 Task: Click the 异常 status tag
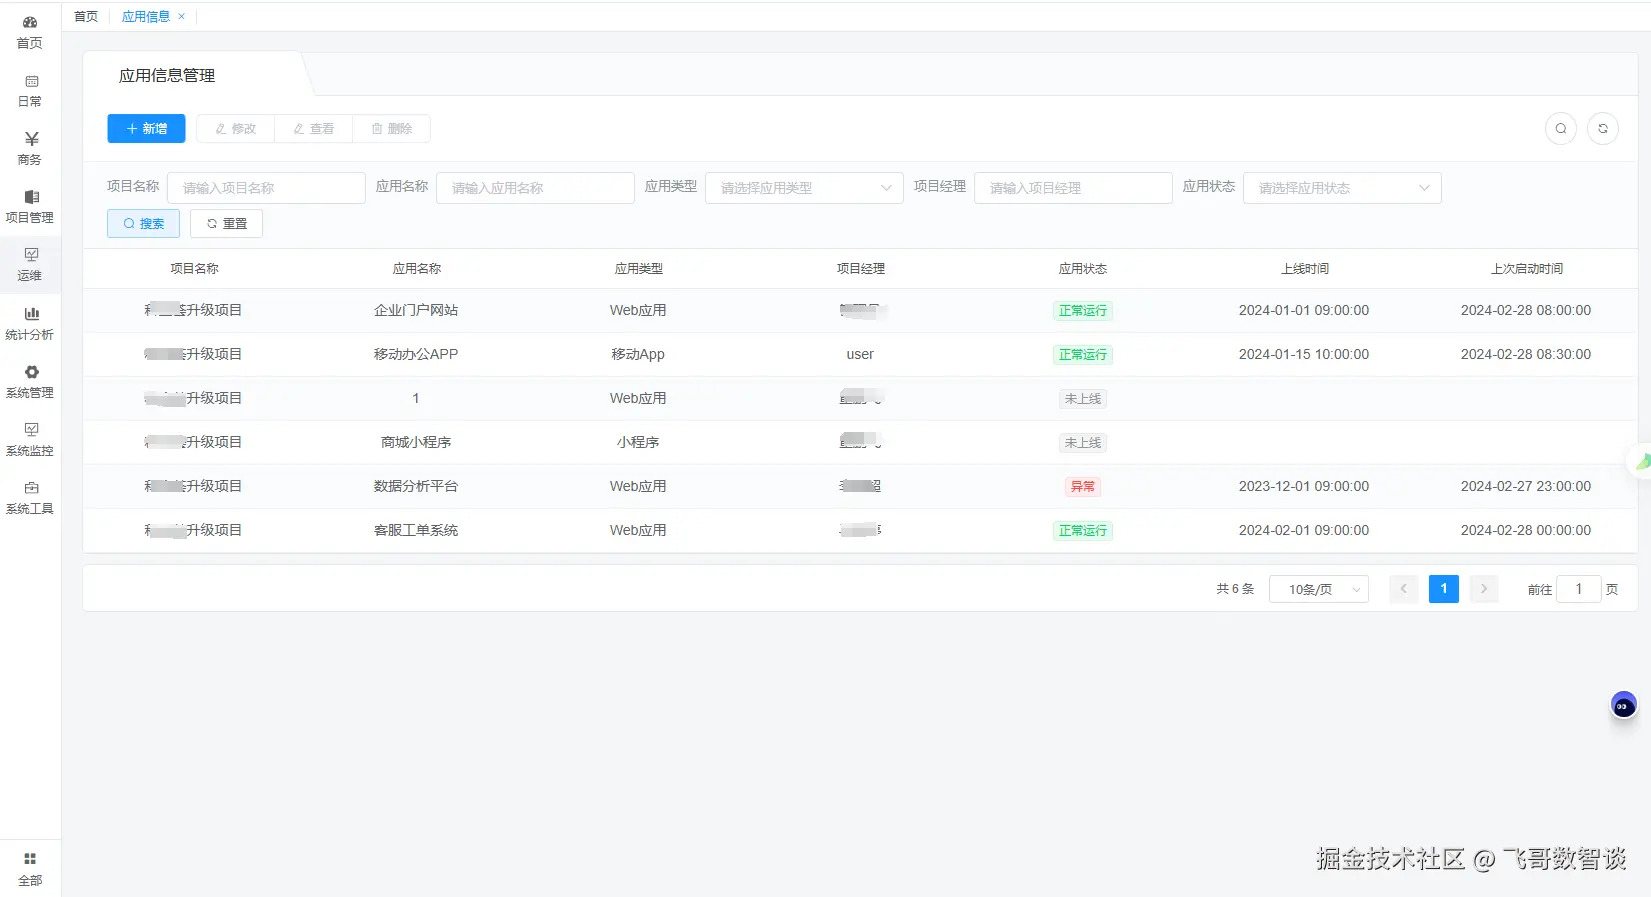1083,487
